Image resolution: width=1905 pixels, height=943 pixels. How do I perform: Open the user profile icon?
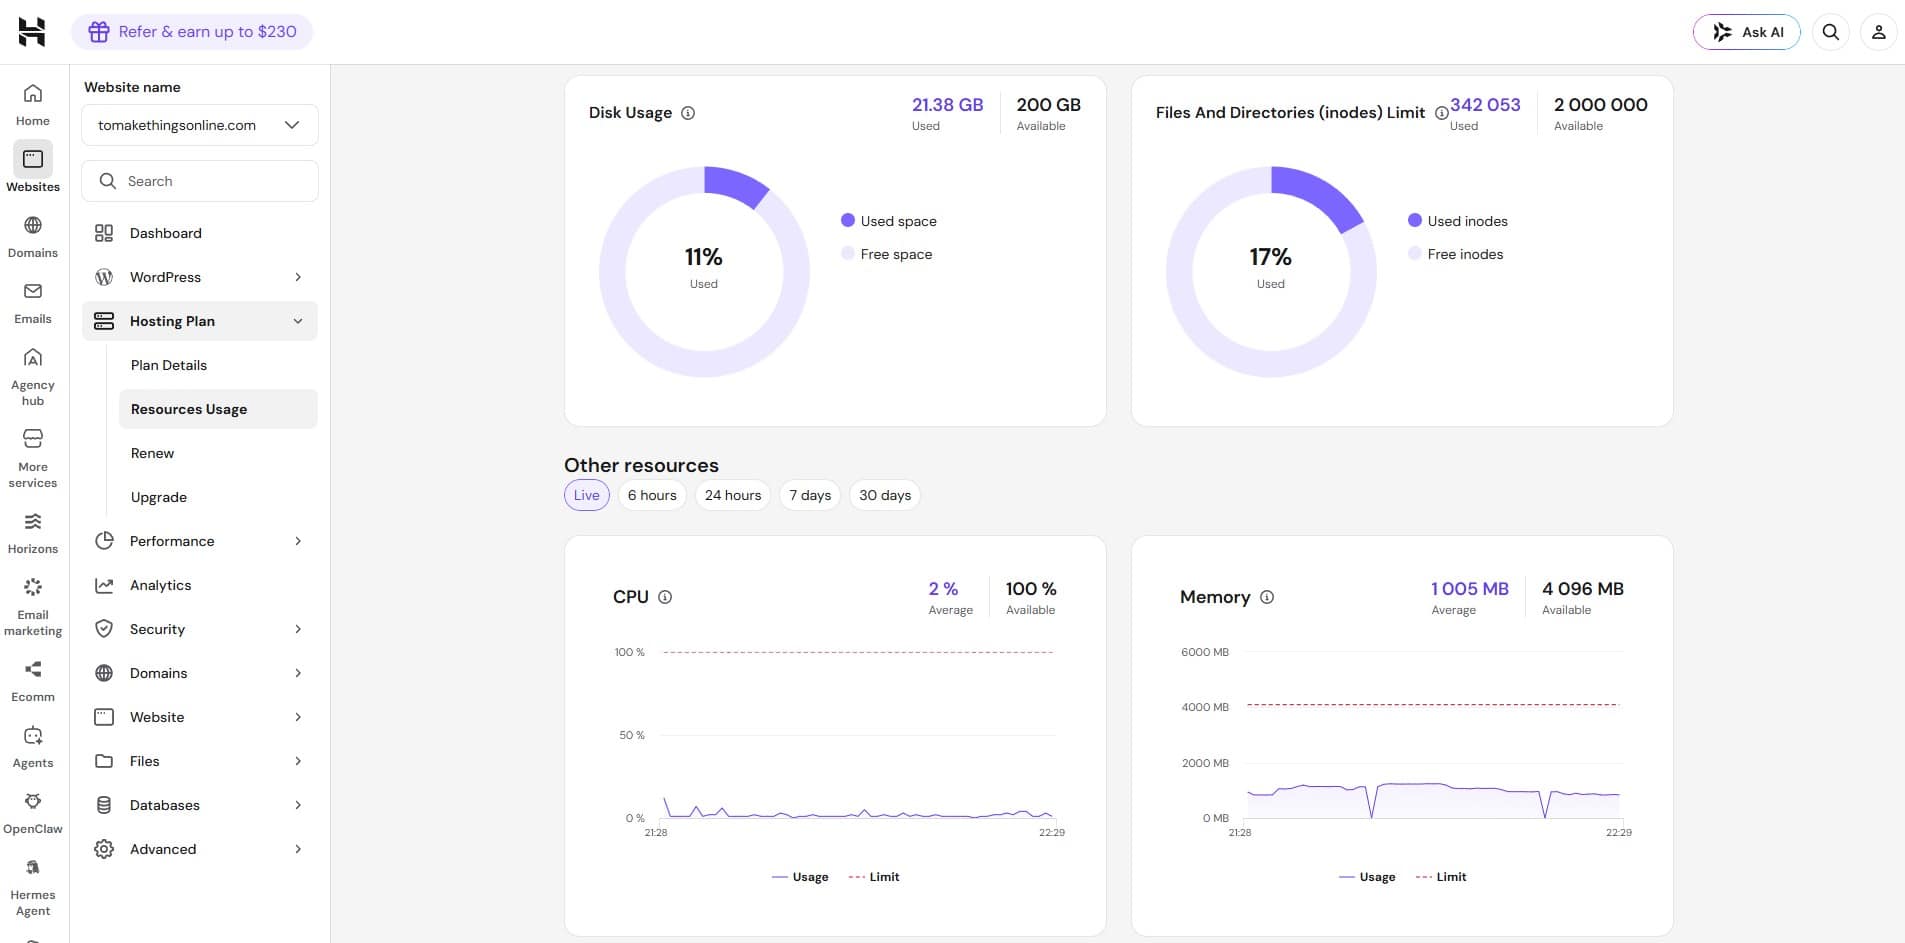point(1879,32)
